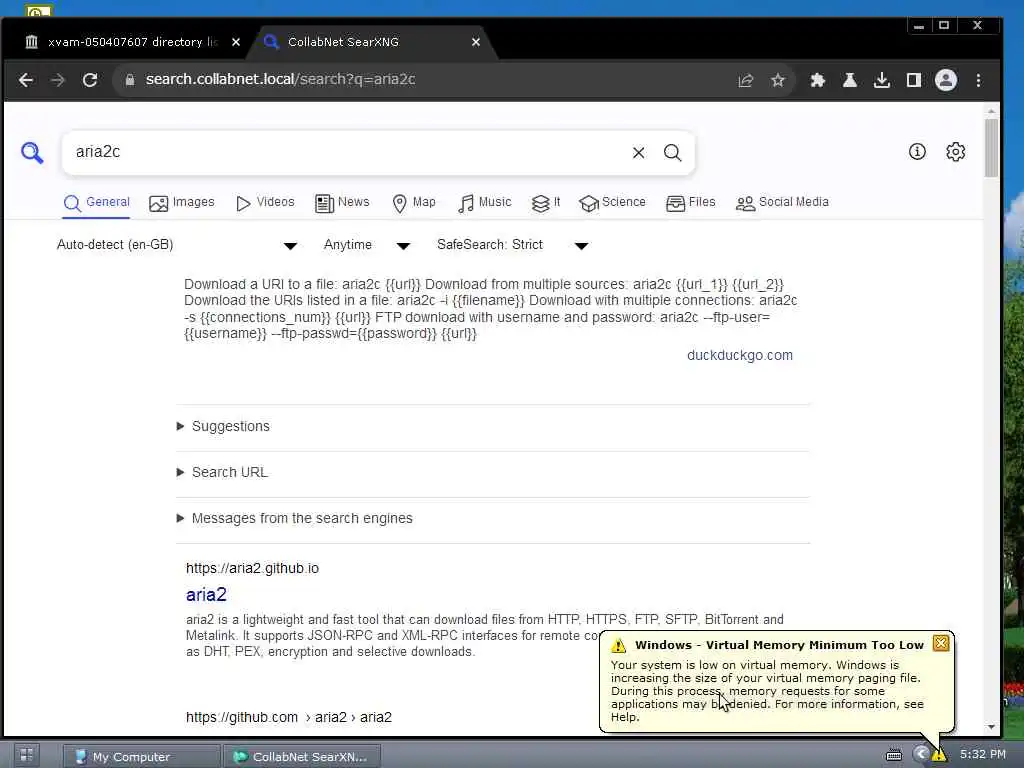Open the aria2 result title link
The height and width of the screenshot is (768, 1024).
[206, 594]
